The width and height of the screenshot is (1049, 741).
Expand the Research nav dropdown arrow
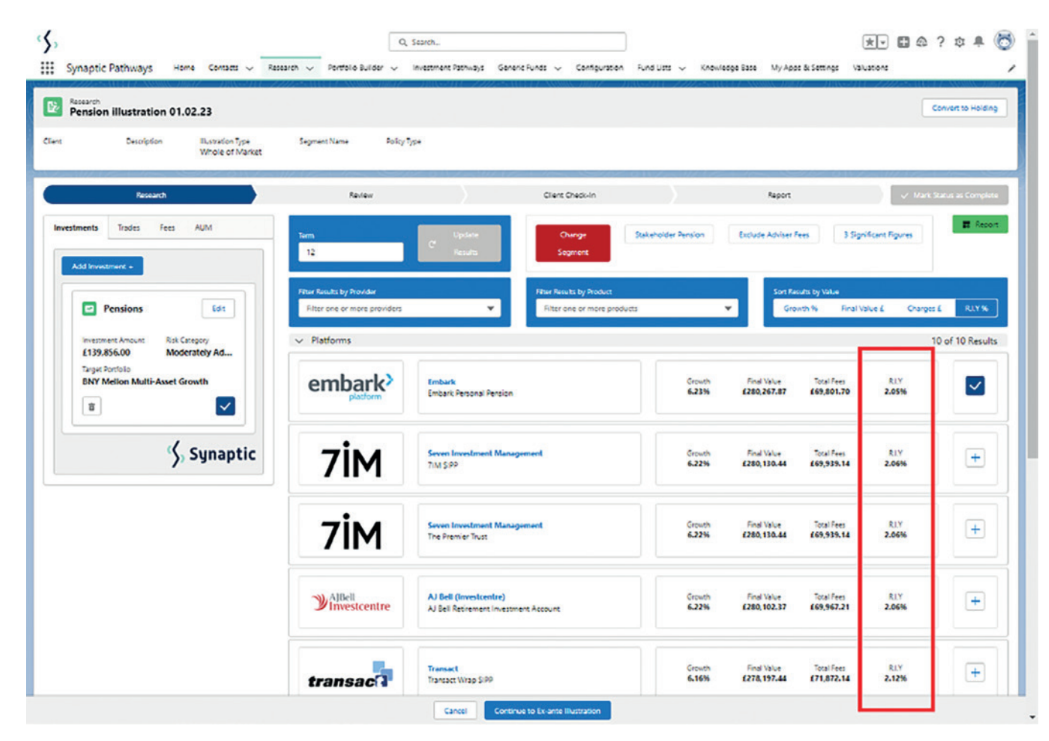[309, 68]
